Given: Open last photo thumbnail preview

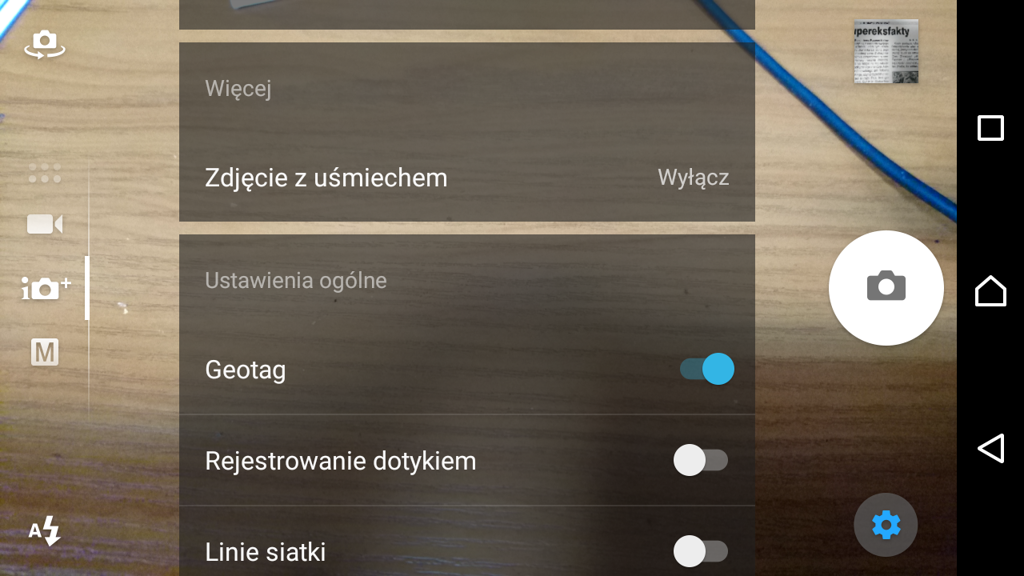Looking at the screenshot, I should (886, 52).
